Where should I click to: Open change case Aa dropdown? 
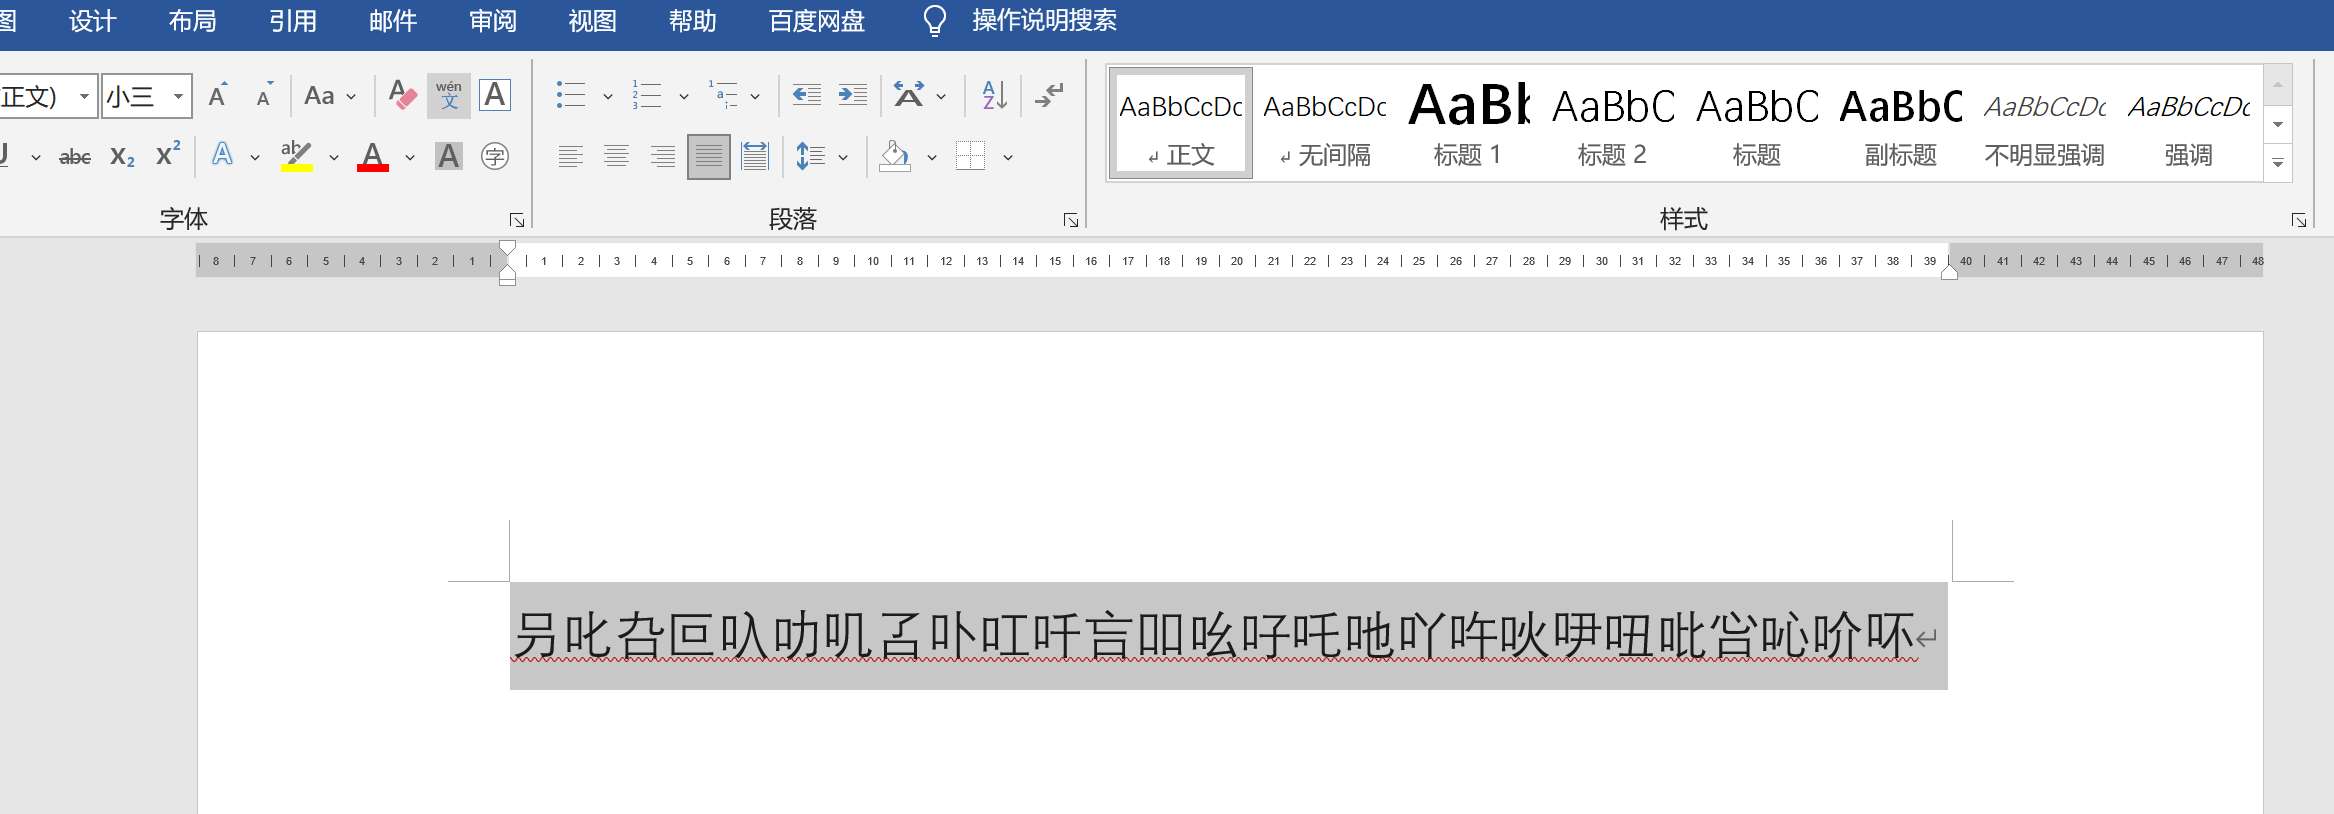coord(329,96)
